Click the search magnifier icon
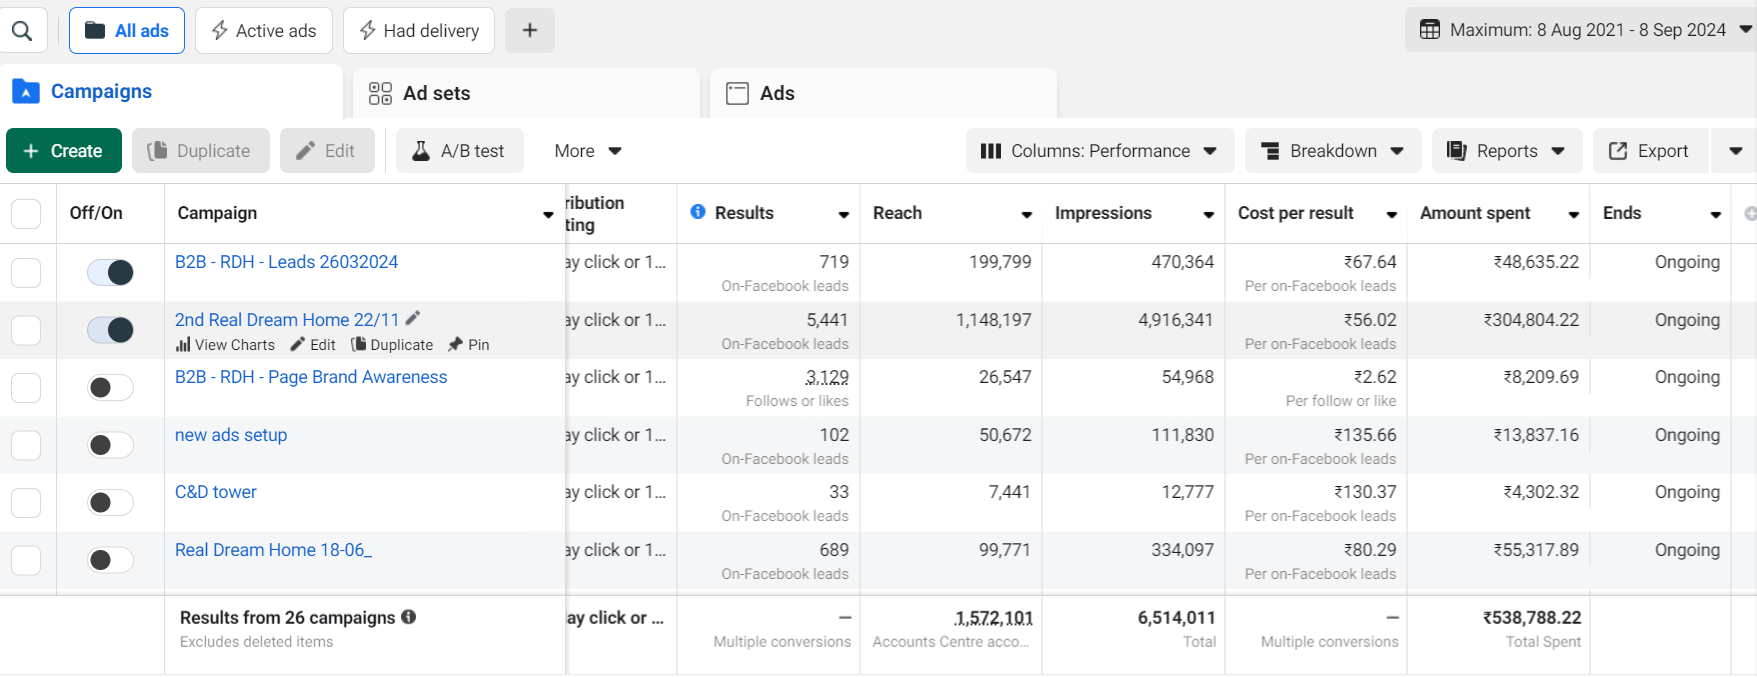Image resolution: width=1757 pixels, height=677 pixels. click(22, 31)
